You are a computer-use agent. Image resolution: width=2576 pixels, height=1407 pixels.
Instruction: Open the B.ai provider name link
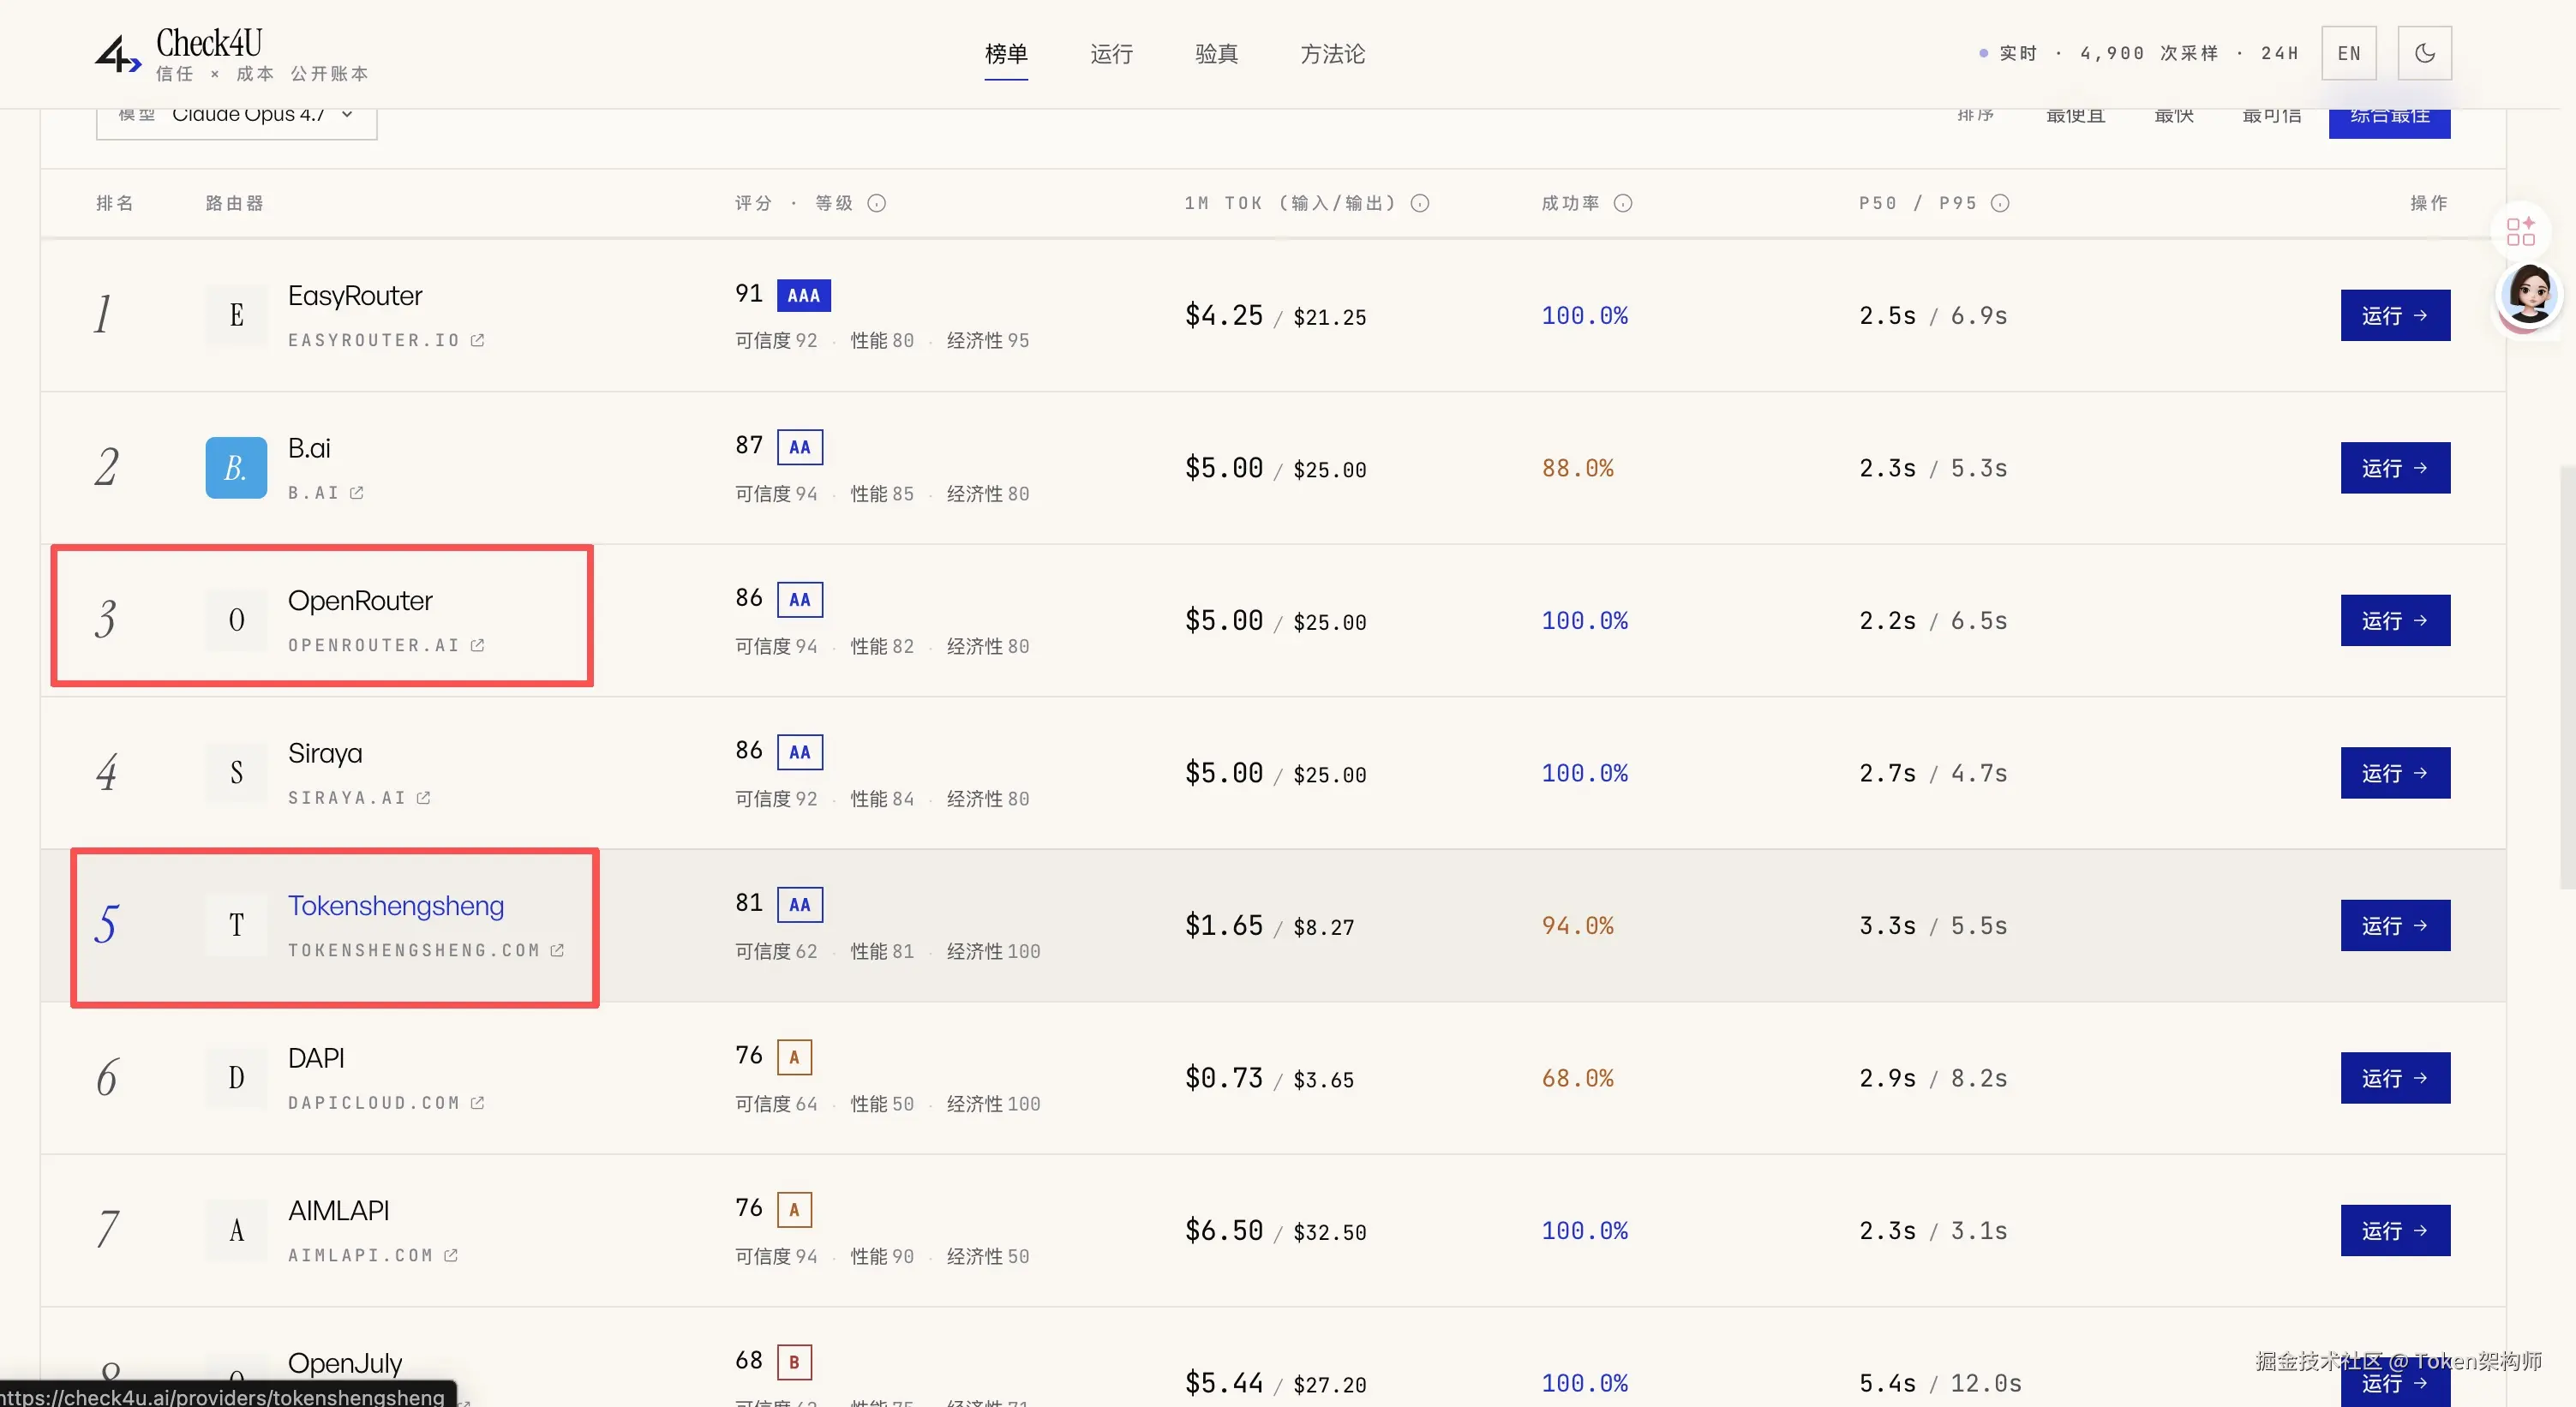(x=309, y=448)
